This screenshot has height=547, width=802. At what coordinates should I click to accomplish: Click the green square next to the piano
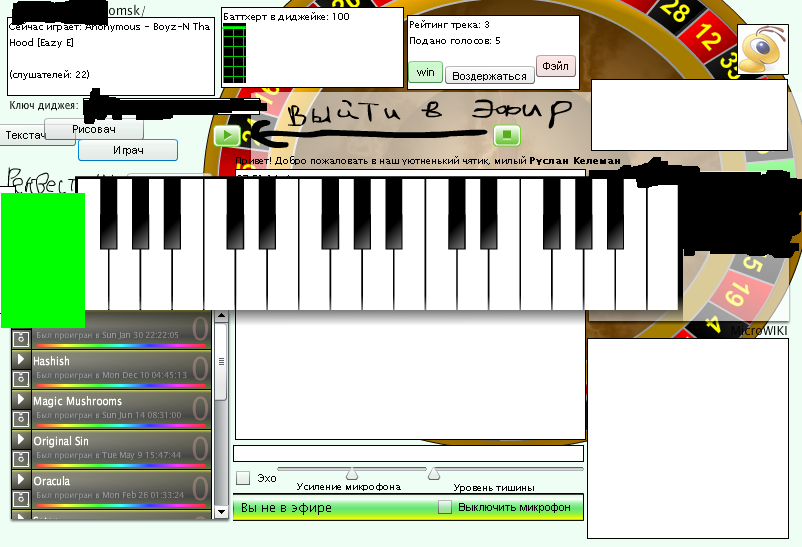[x=42, y=260]
